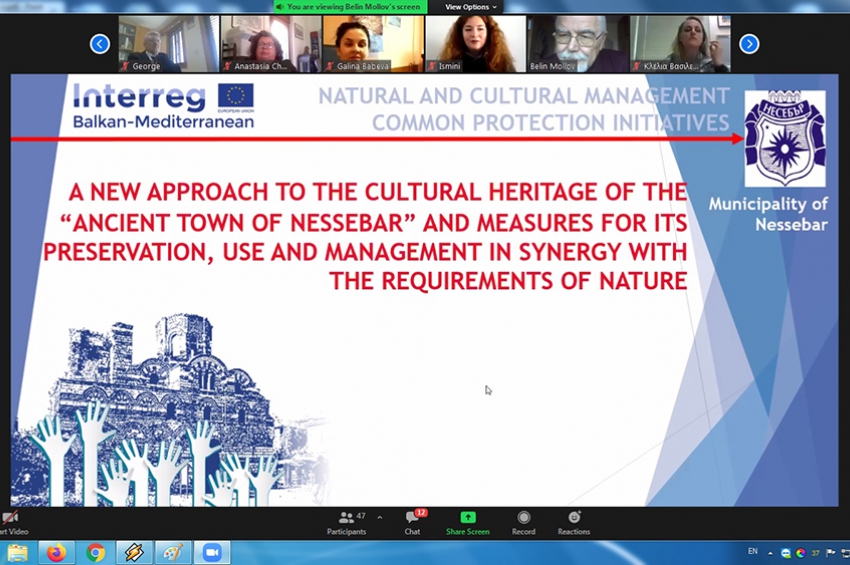Open Firefox from the taskbar
Image resolution: width=850 pixels, height=565 pixels.
point(56,552)
